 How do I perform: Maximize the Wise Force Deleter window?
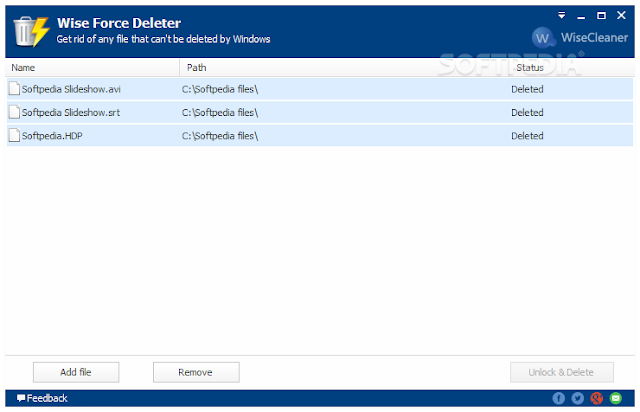click(601, 16)
